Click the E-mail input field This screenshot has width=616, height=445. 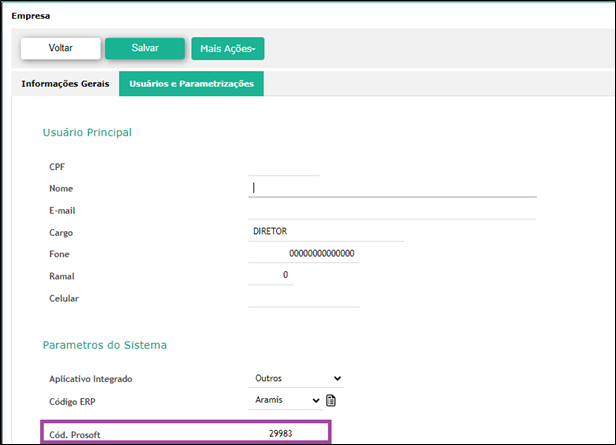coord(392,211)
